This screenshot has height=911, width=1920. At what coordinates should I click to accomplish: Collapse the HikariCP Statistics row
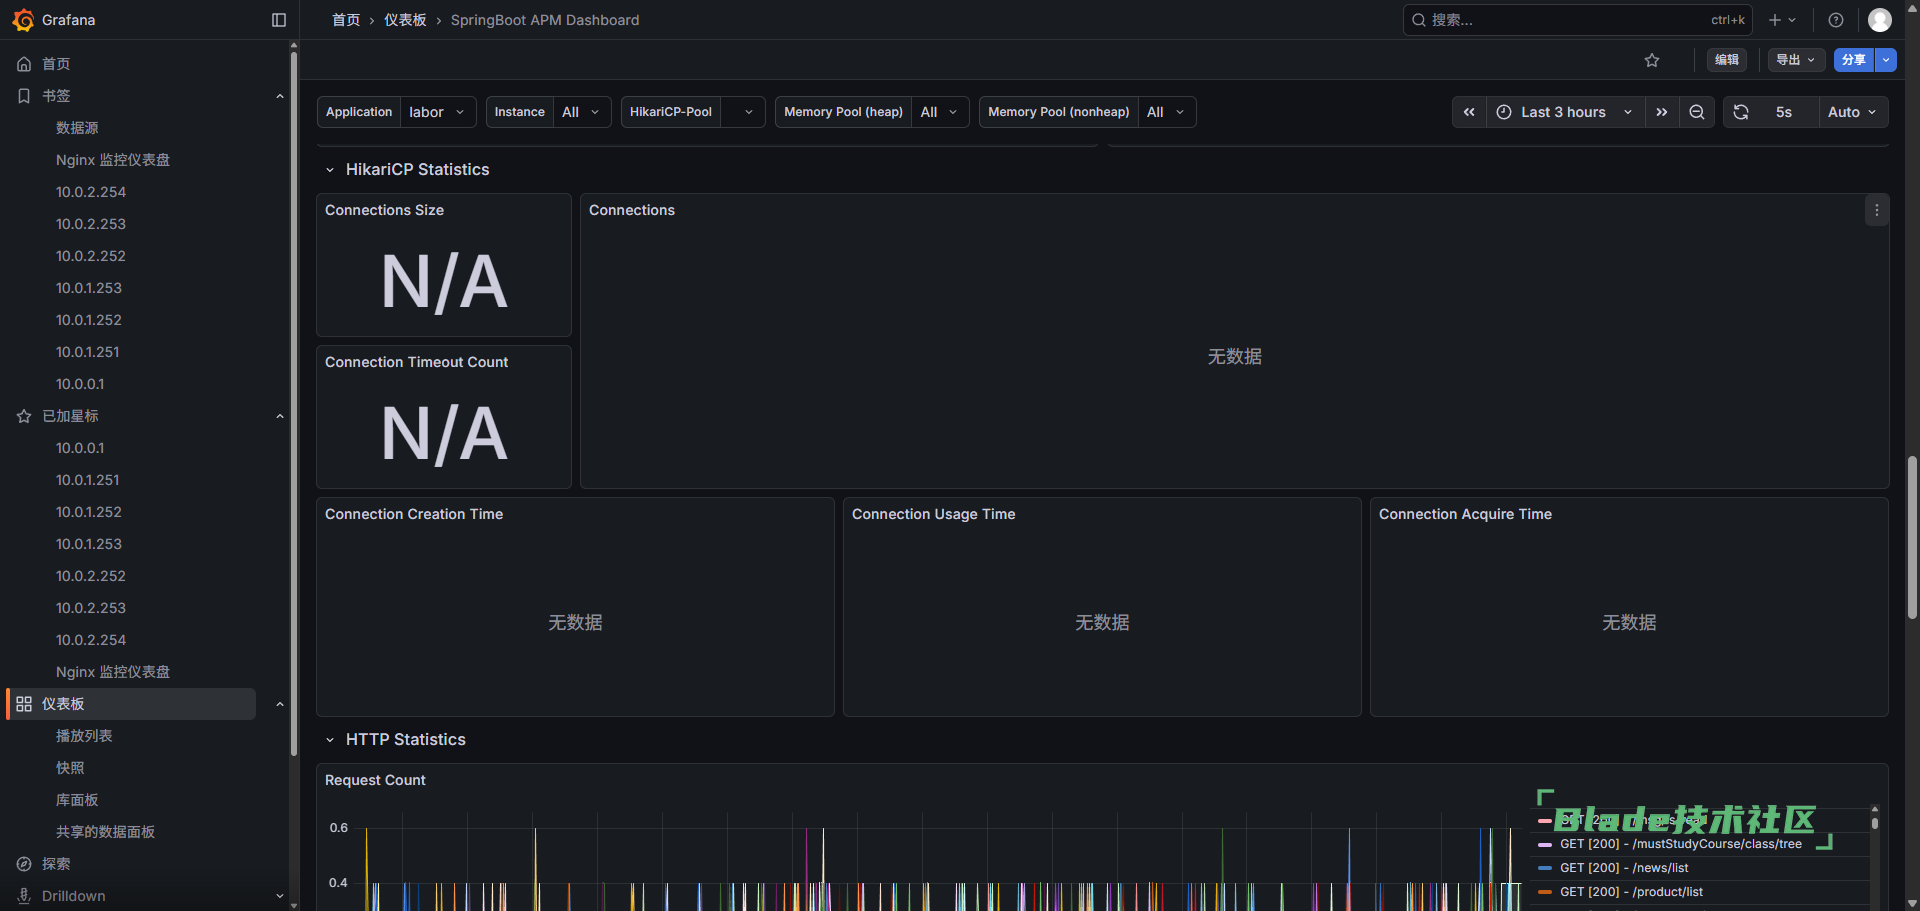coord(330,170)
